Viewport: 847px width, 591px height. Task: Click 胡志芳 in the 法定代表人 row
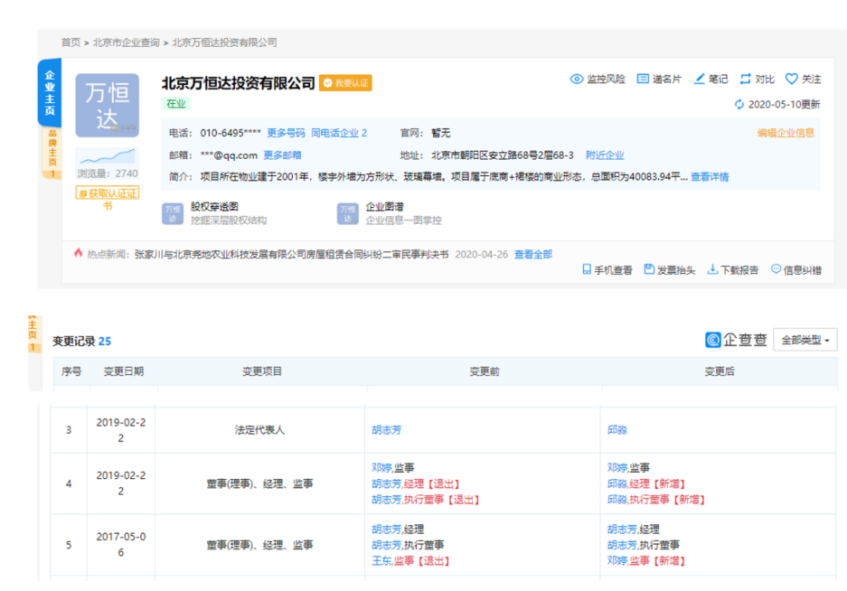point(386,430)
